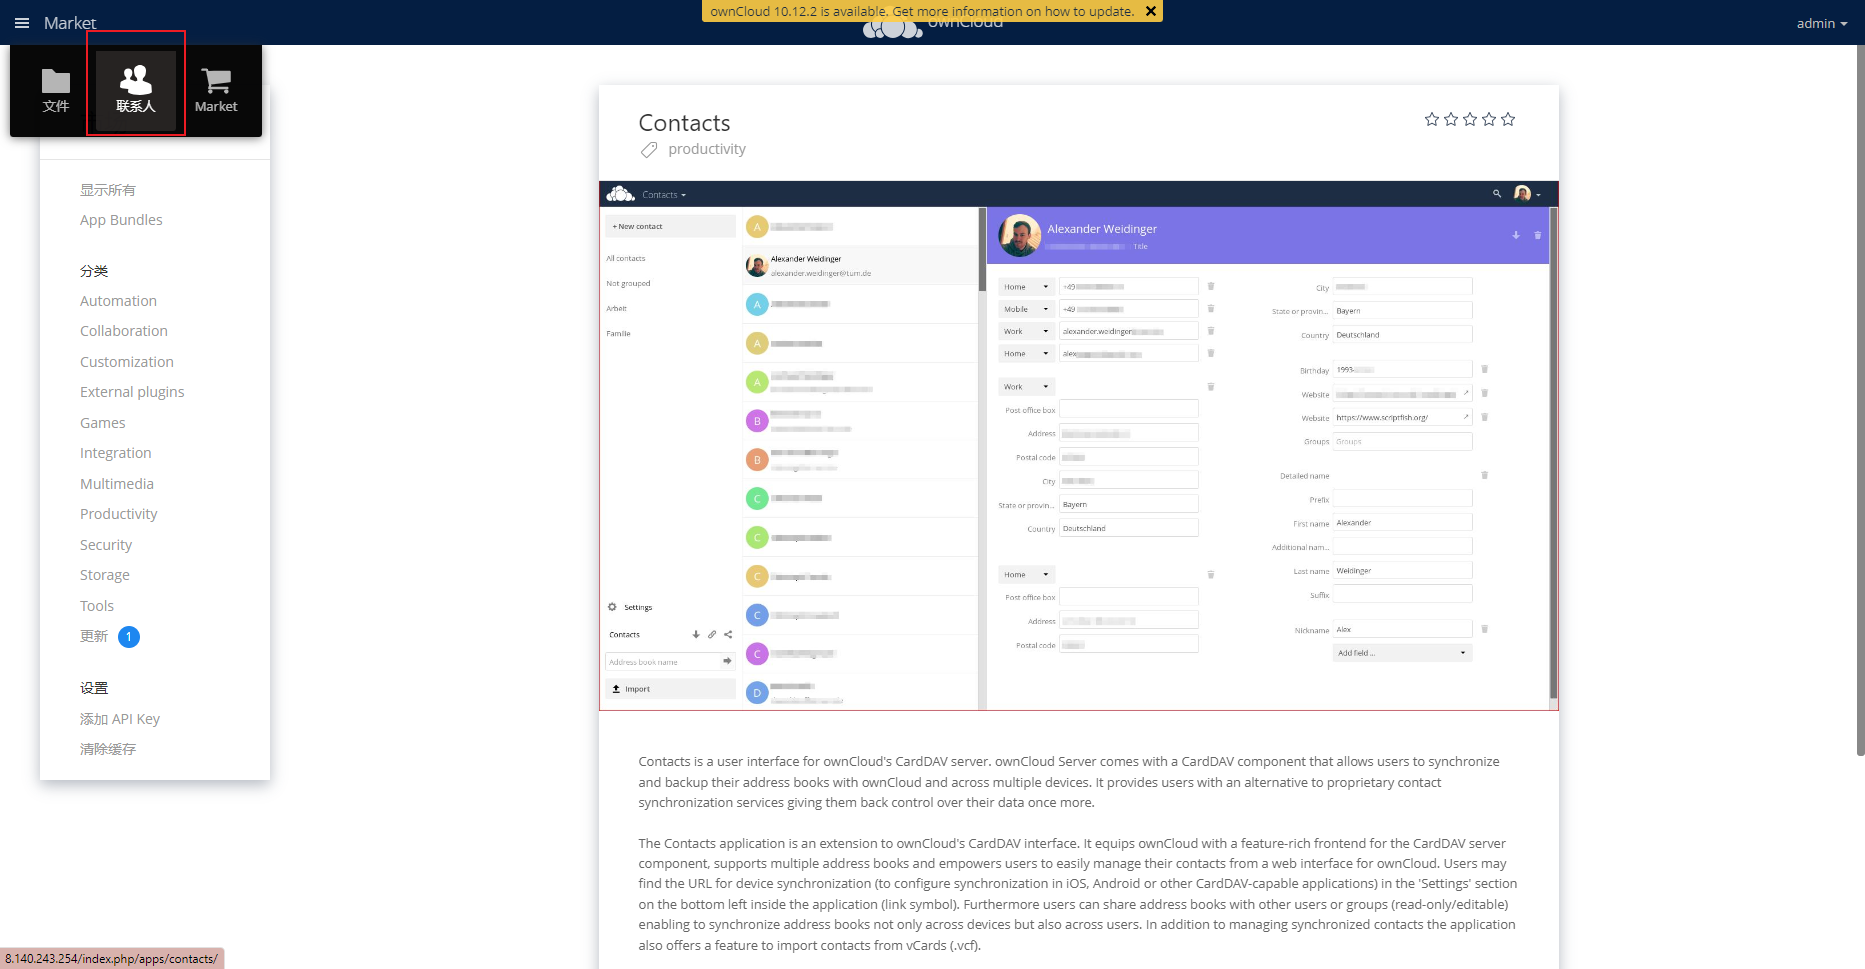Open the admin user dropdown
The width and height of the screenshot is (1865, 969).
(x=1821, y=23)
